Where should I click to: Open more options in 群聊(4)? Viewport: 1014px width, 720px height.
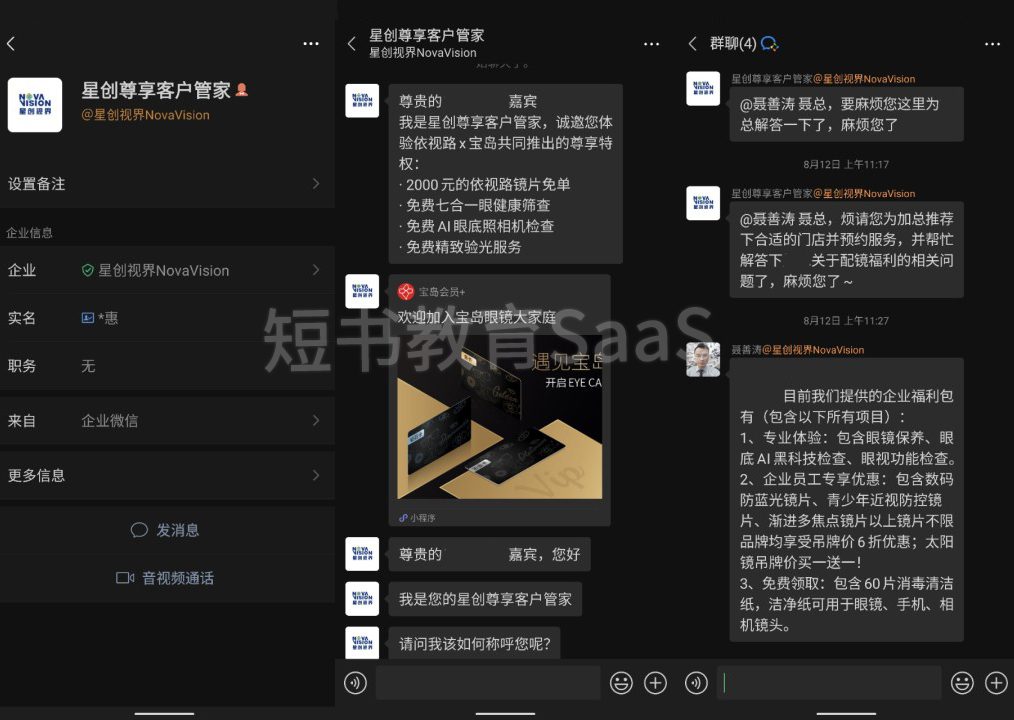[x=993, y=43]
